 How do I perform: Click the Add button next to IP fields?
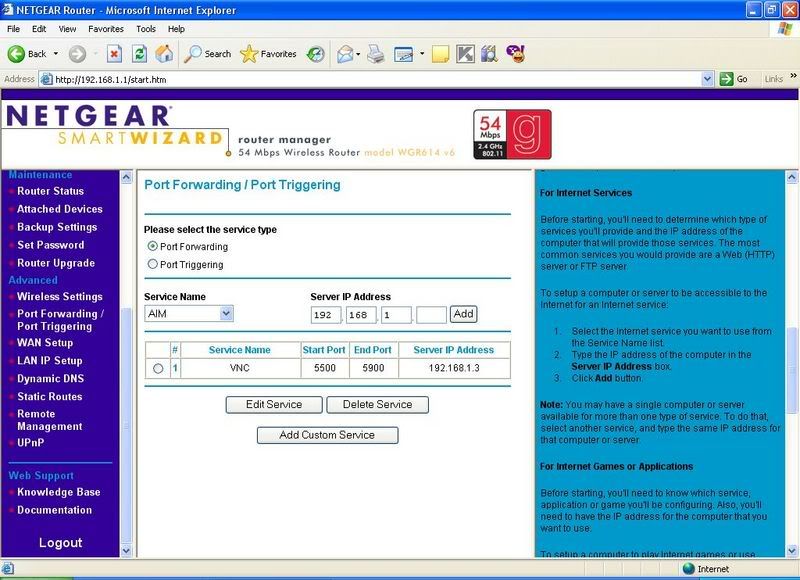(x=463, y=314)
